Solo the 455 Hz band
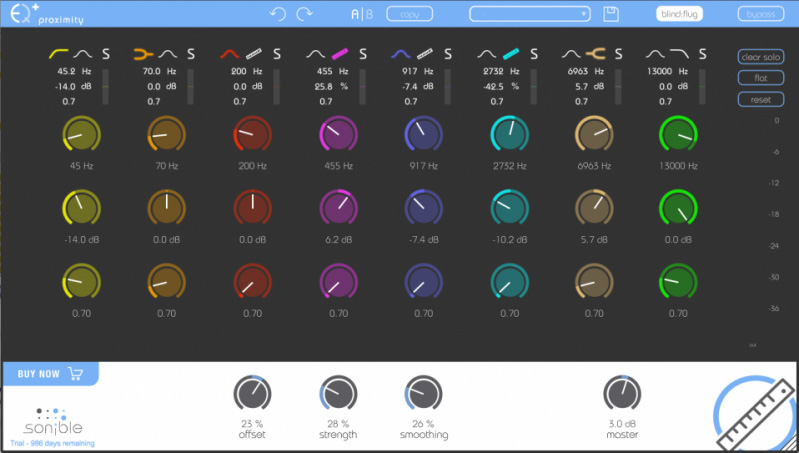799x453 pixels. (363, 54)
